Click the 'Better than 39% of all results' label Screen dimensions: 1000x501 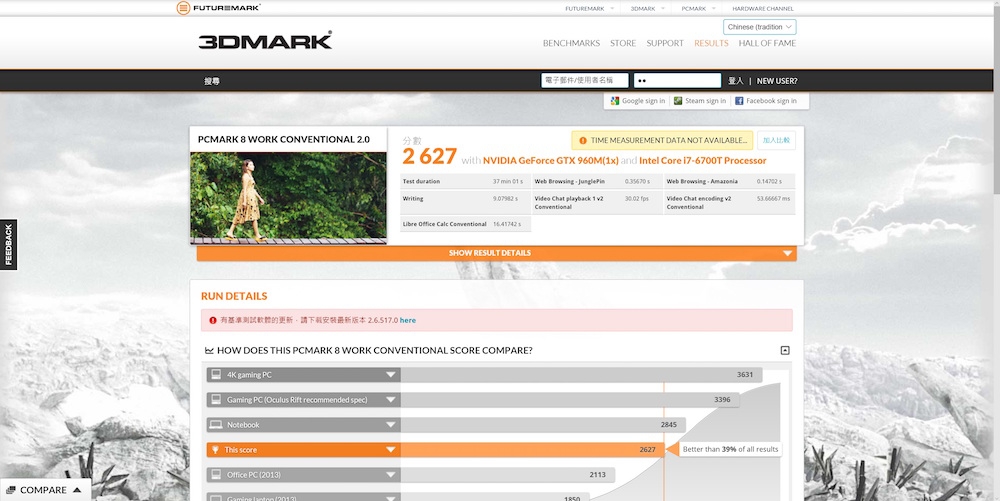click(730, 449)
